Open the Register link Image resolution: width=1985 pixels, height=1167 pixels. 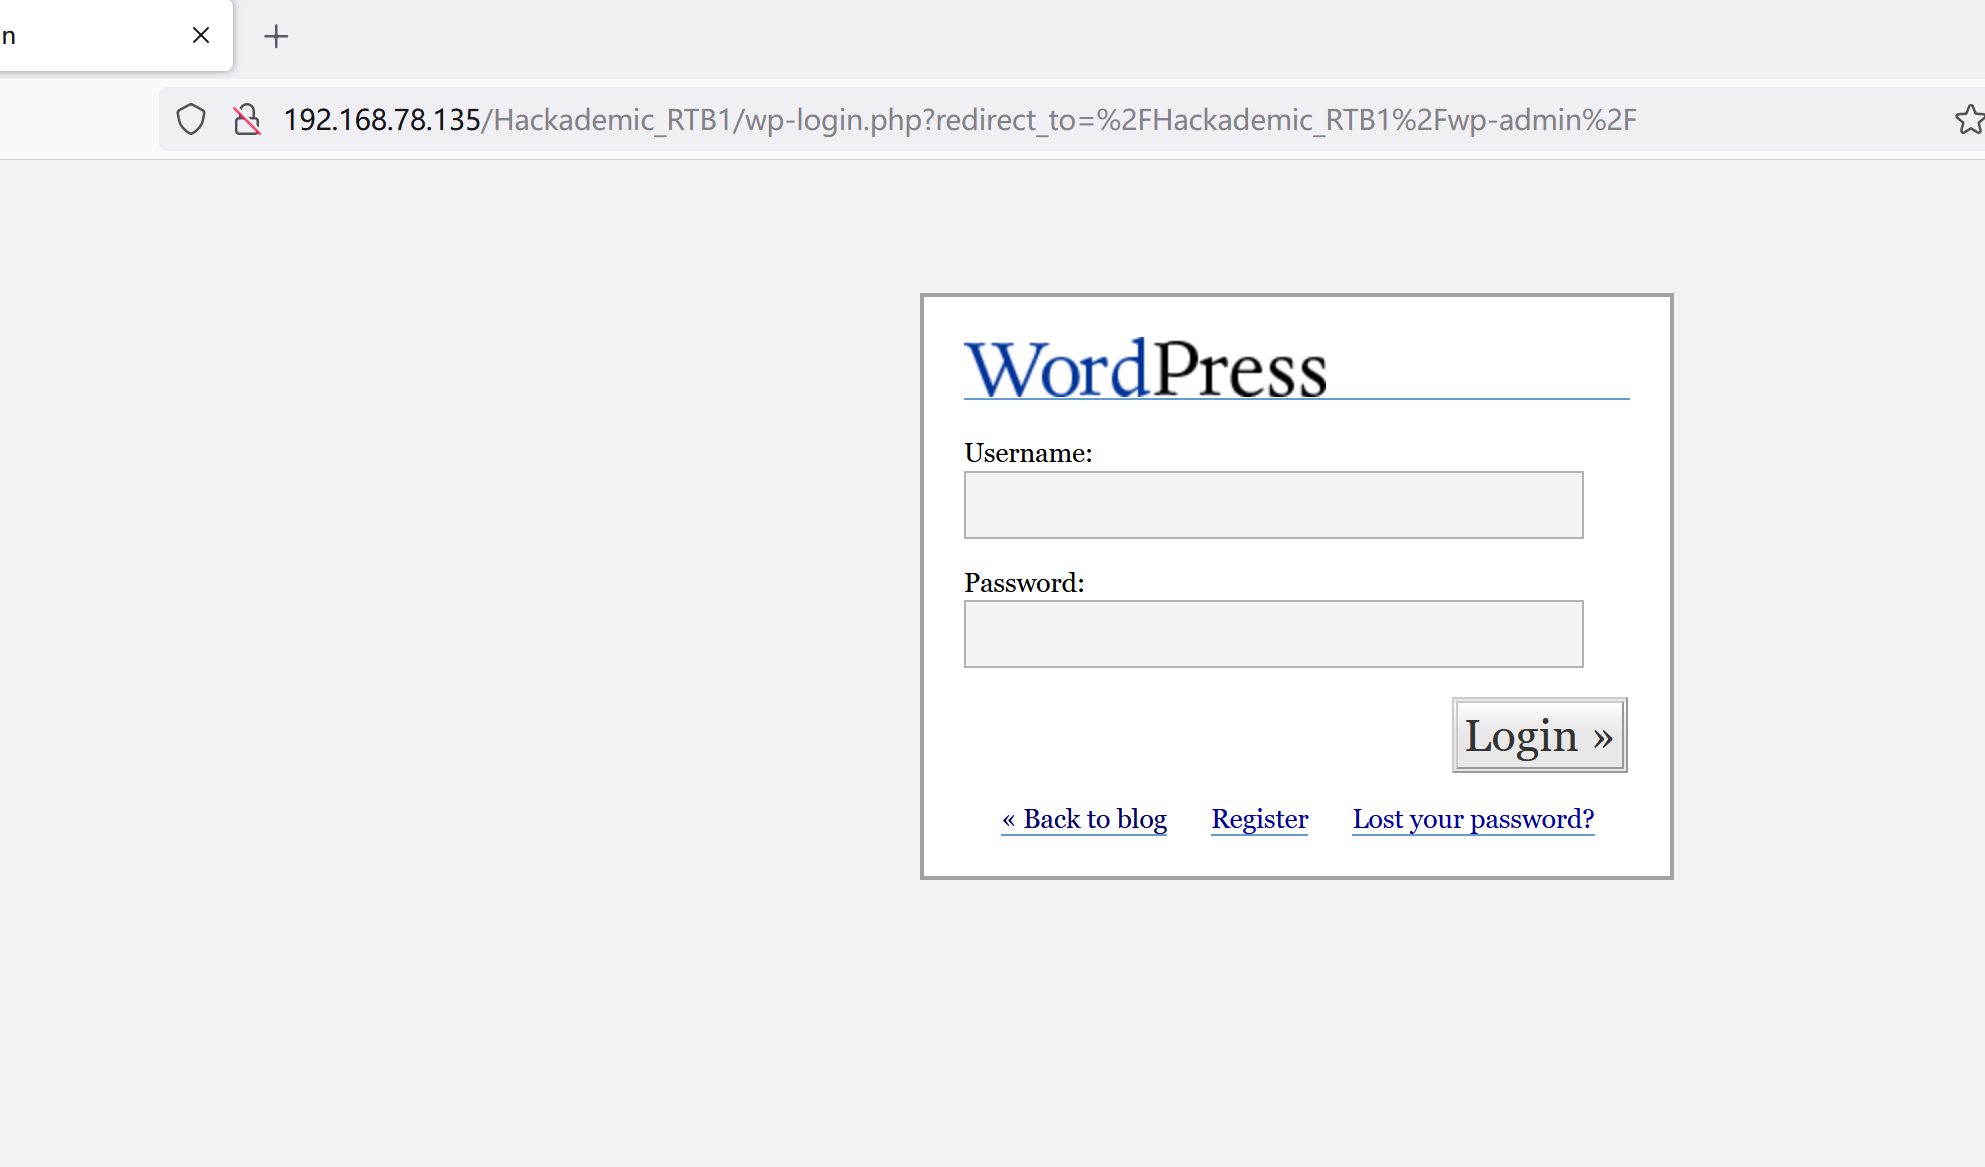coord(1259,819)
